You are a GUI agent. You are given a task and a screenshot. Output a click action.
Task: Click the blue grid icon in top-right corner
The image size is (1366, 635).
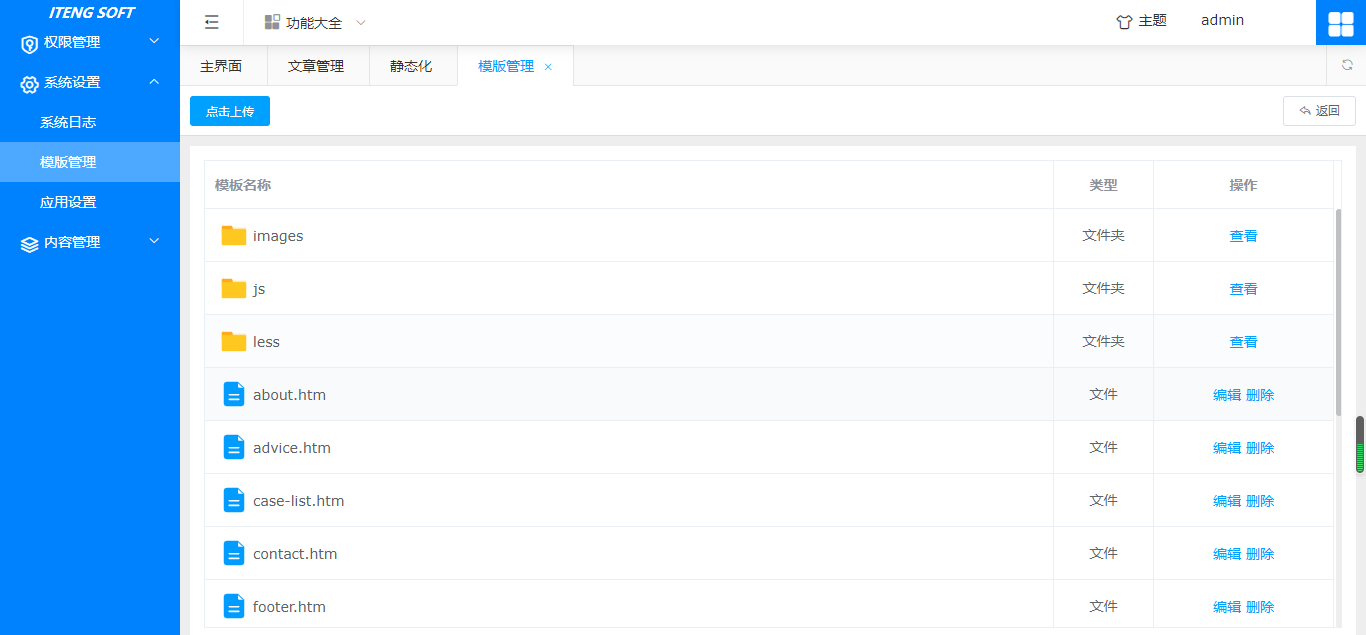click(1340, 20)
